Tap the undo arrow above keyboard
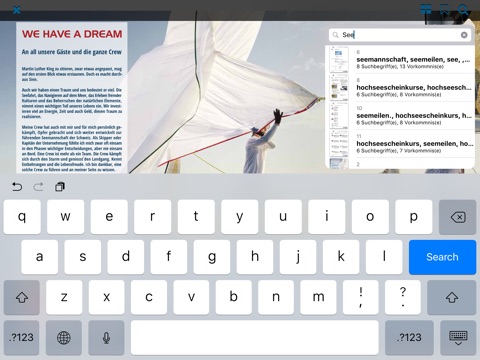This screenshot has width=480, height=360. tap(17, 187)
